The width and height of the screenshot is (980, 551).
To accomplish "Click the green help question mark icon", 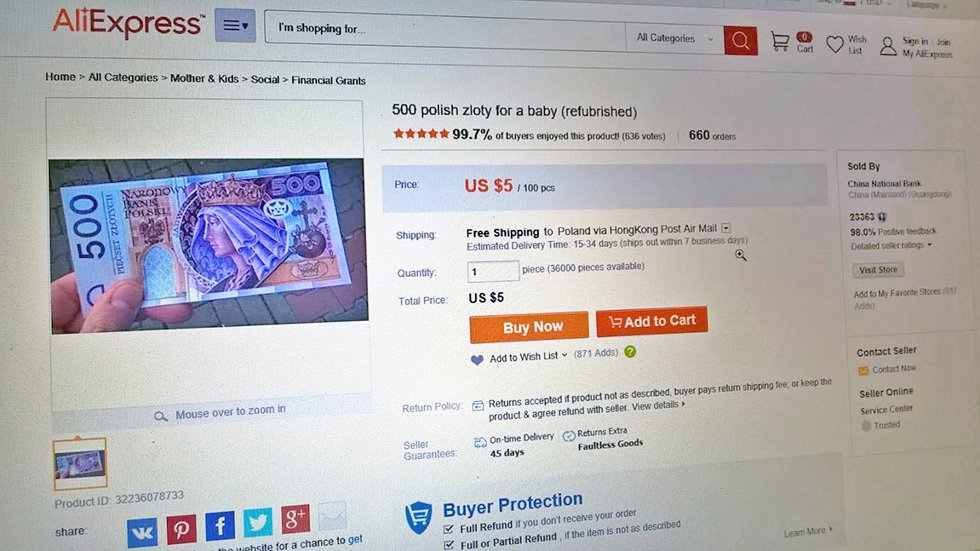I will (630, 352).
